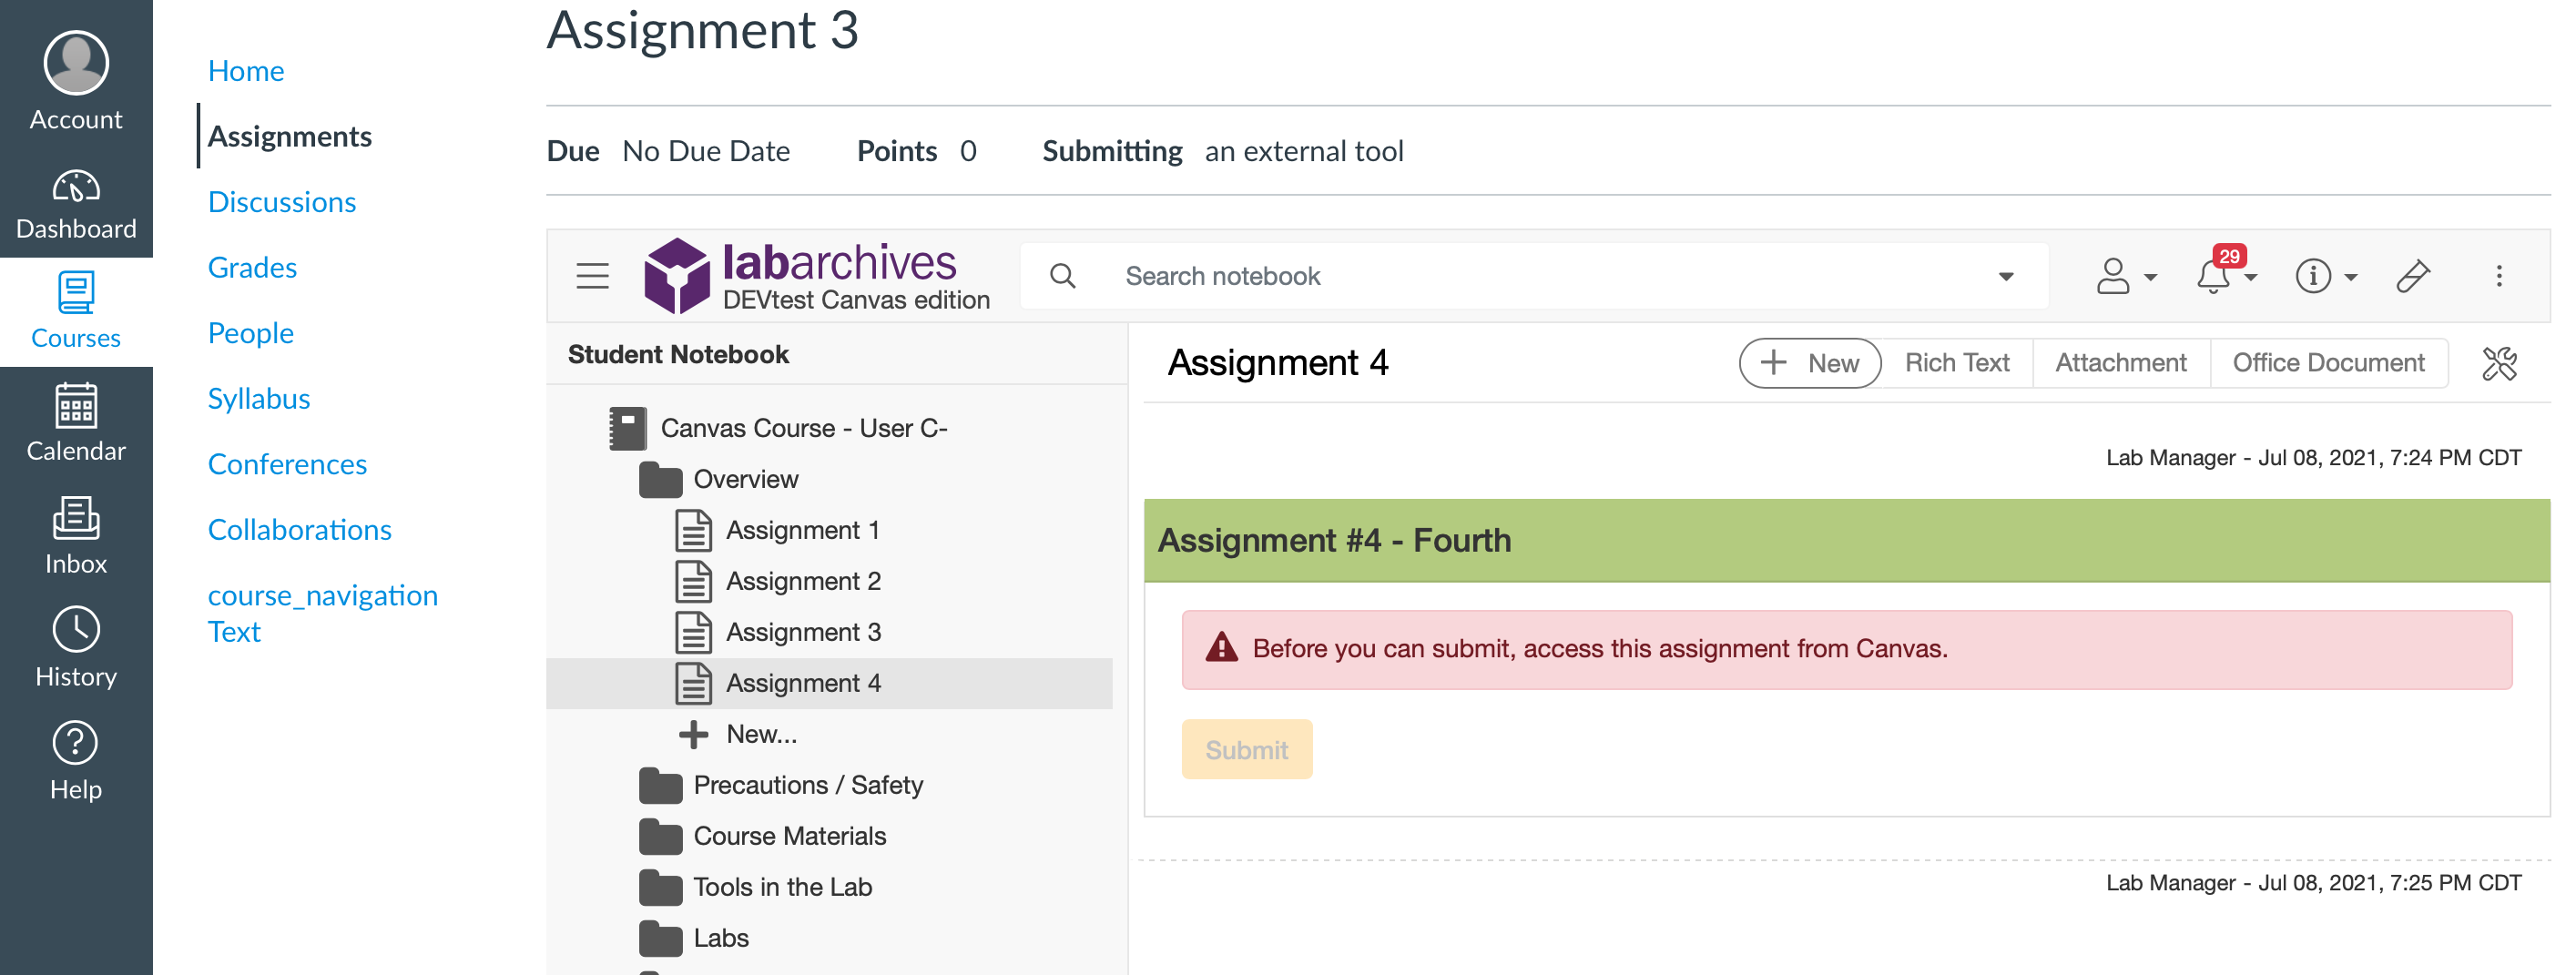Open the Canvas Inbox icon
Screen dimensions: 2576x975
click(76, 536)
